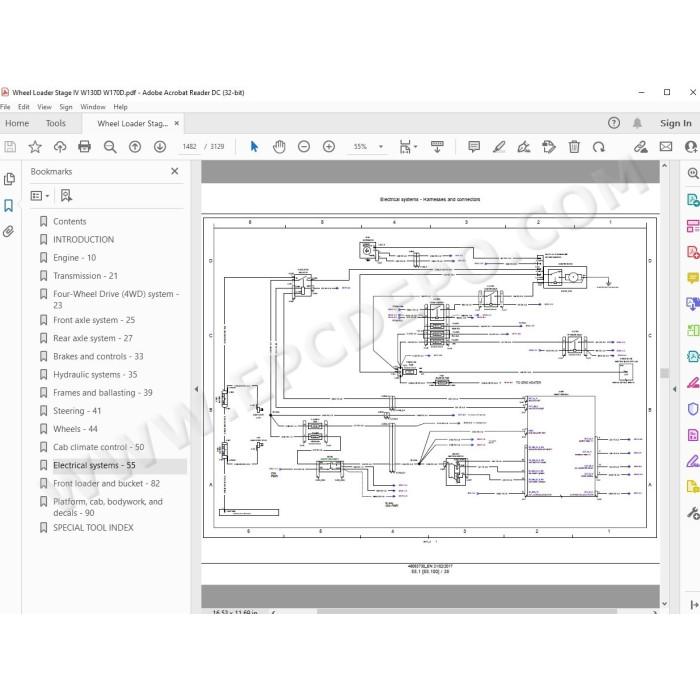The width and height of the screenshot is (700, 700).
Task: Go to previous page arrow icon
Action: pos(135,146)
